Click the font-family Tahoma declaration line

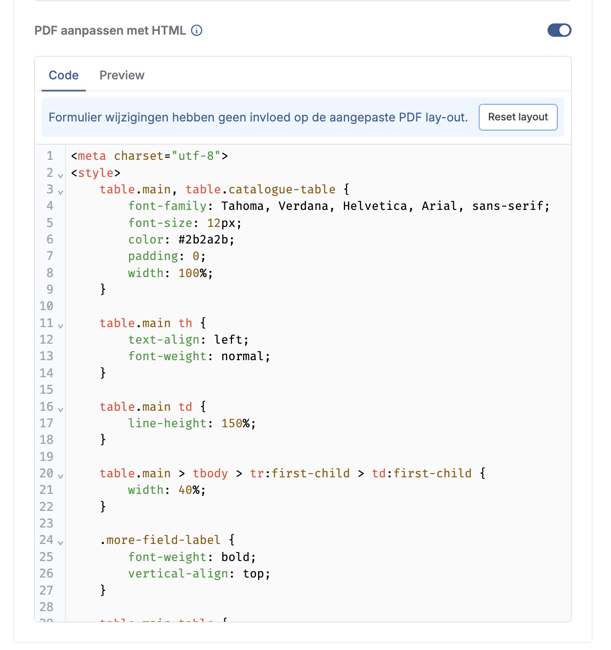click(338, 206)
